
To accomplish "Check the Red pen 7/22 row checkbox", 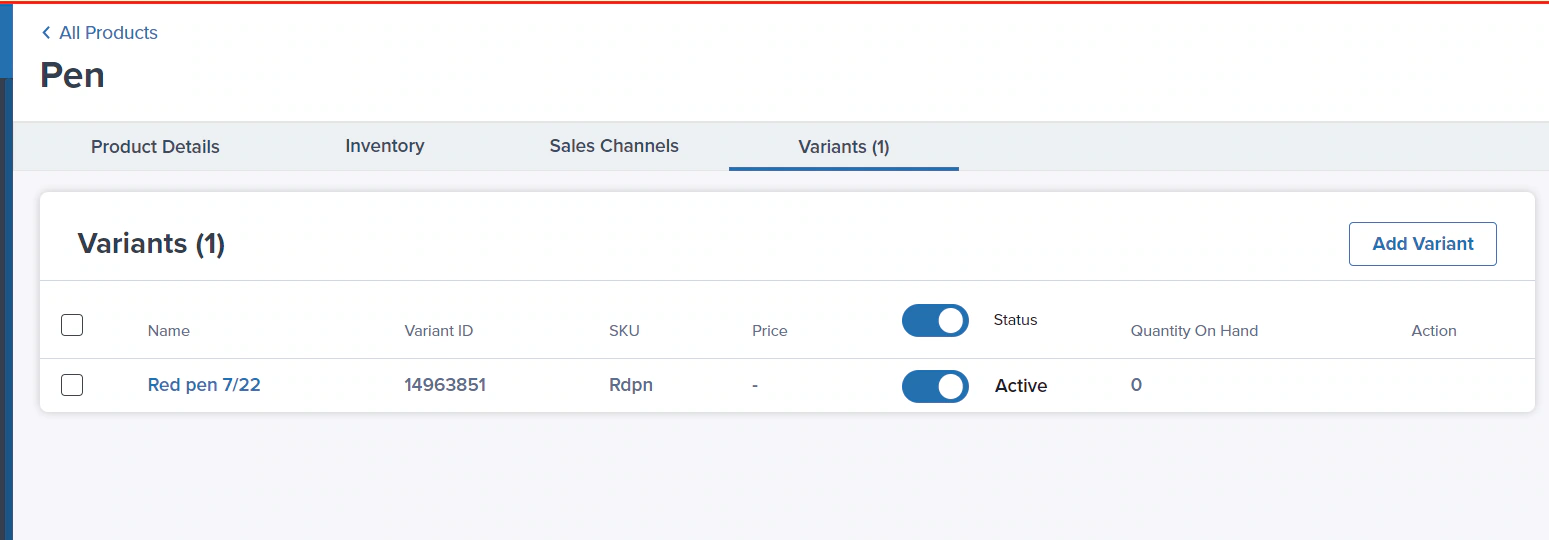I will coord(72,385).
